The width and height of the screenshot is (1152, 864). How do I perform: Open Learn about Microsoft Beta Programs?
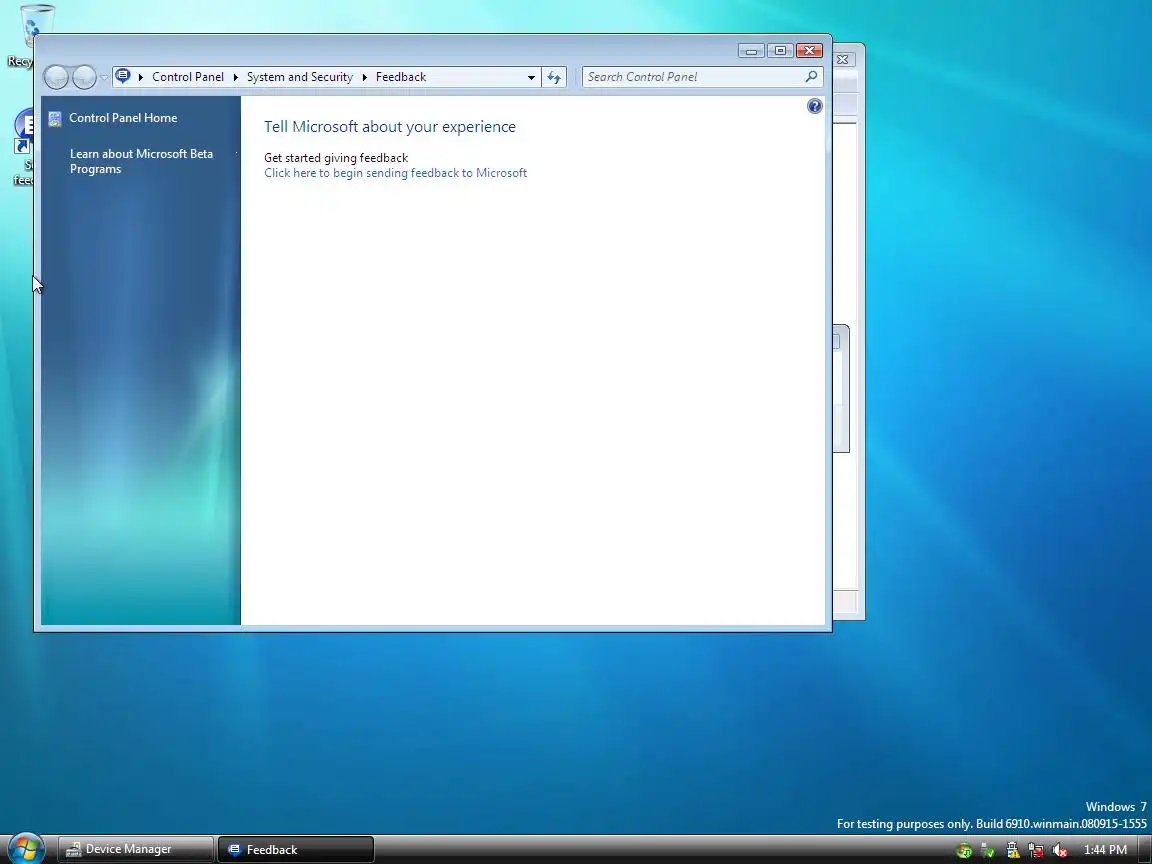coord(141,161)
